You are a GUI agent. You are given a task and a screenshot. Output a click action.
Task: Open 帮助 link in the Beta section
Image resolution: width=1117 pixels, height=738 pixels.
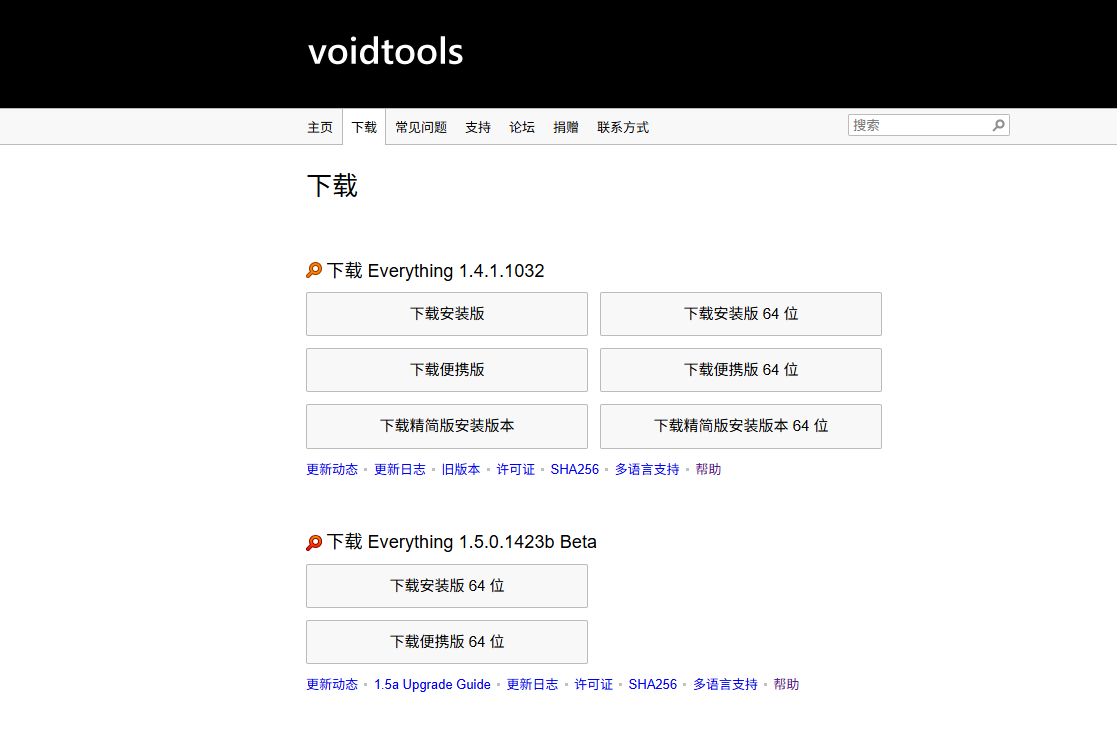pos(786,685)
